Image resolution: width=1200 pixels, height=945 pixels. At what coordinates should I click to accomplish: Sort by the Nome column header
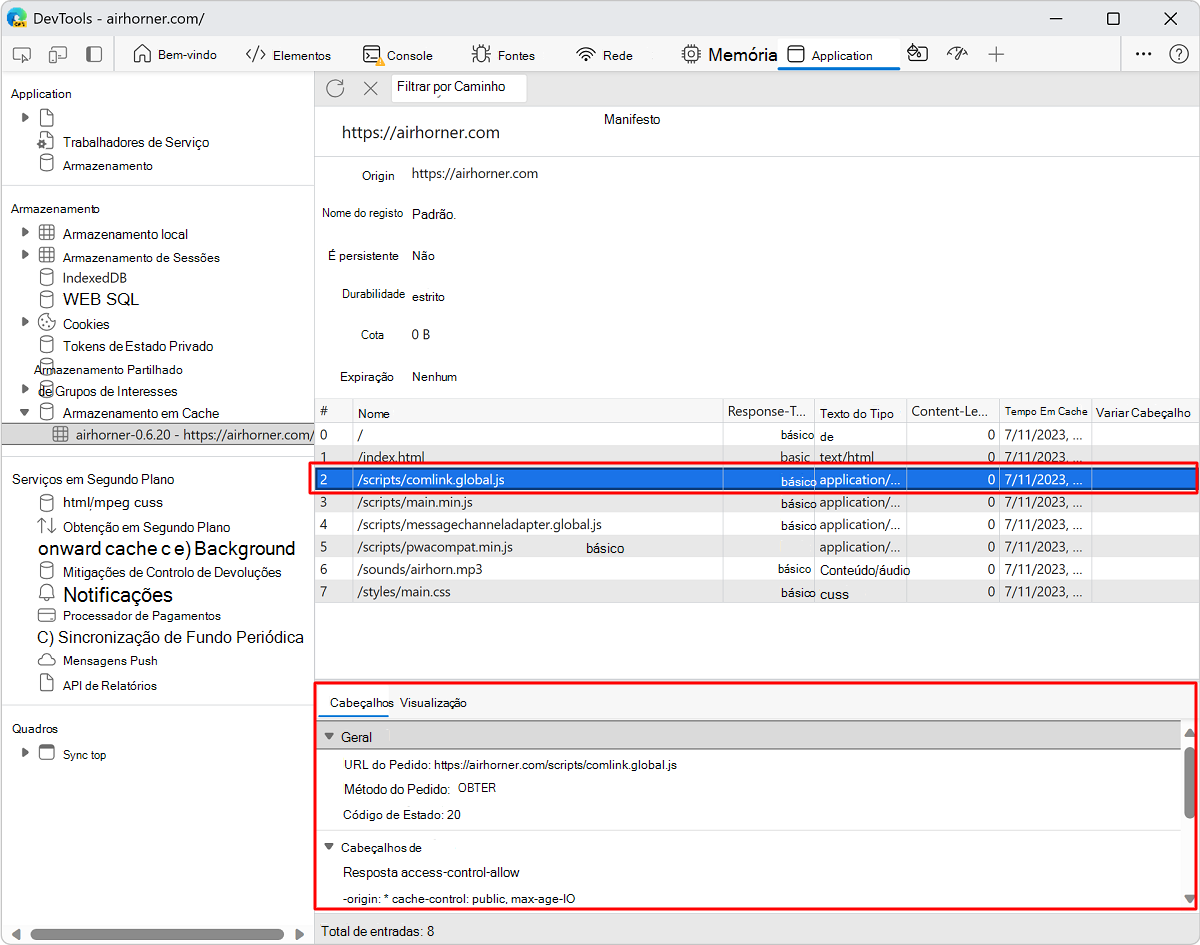[538, 412]
